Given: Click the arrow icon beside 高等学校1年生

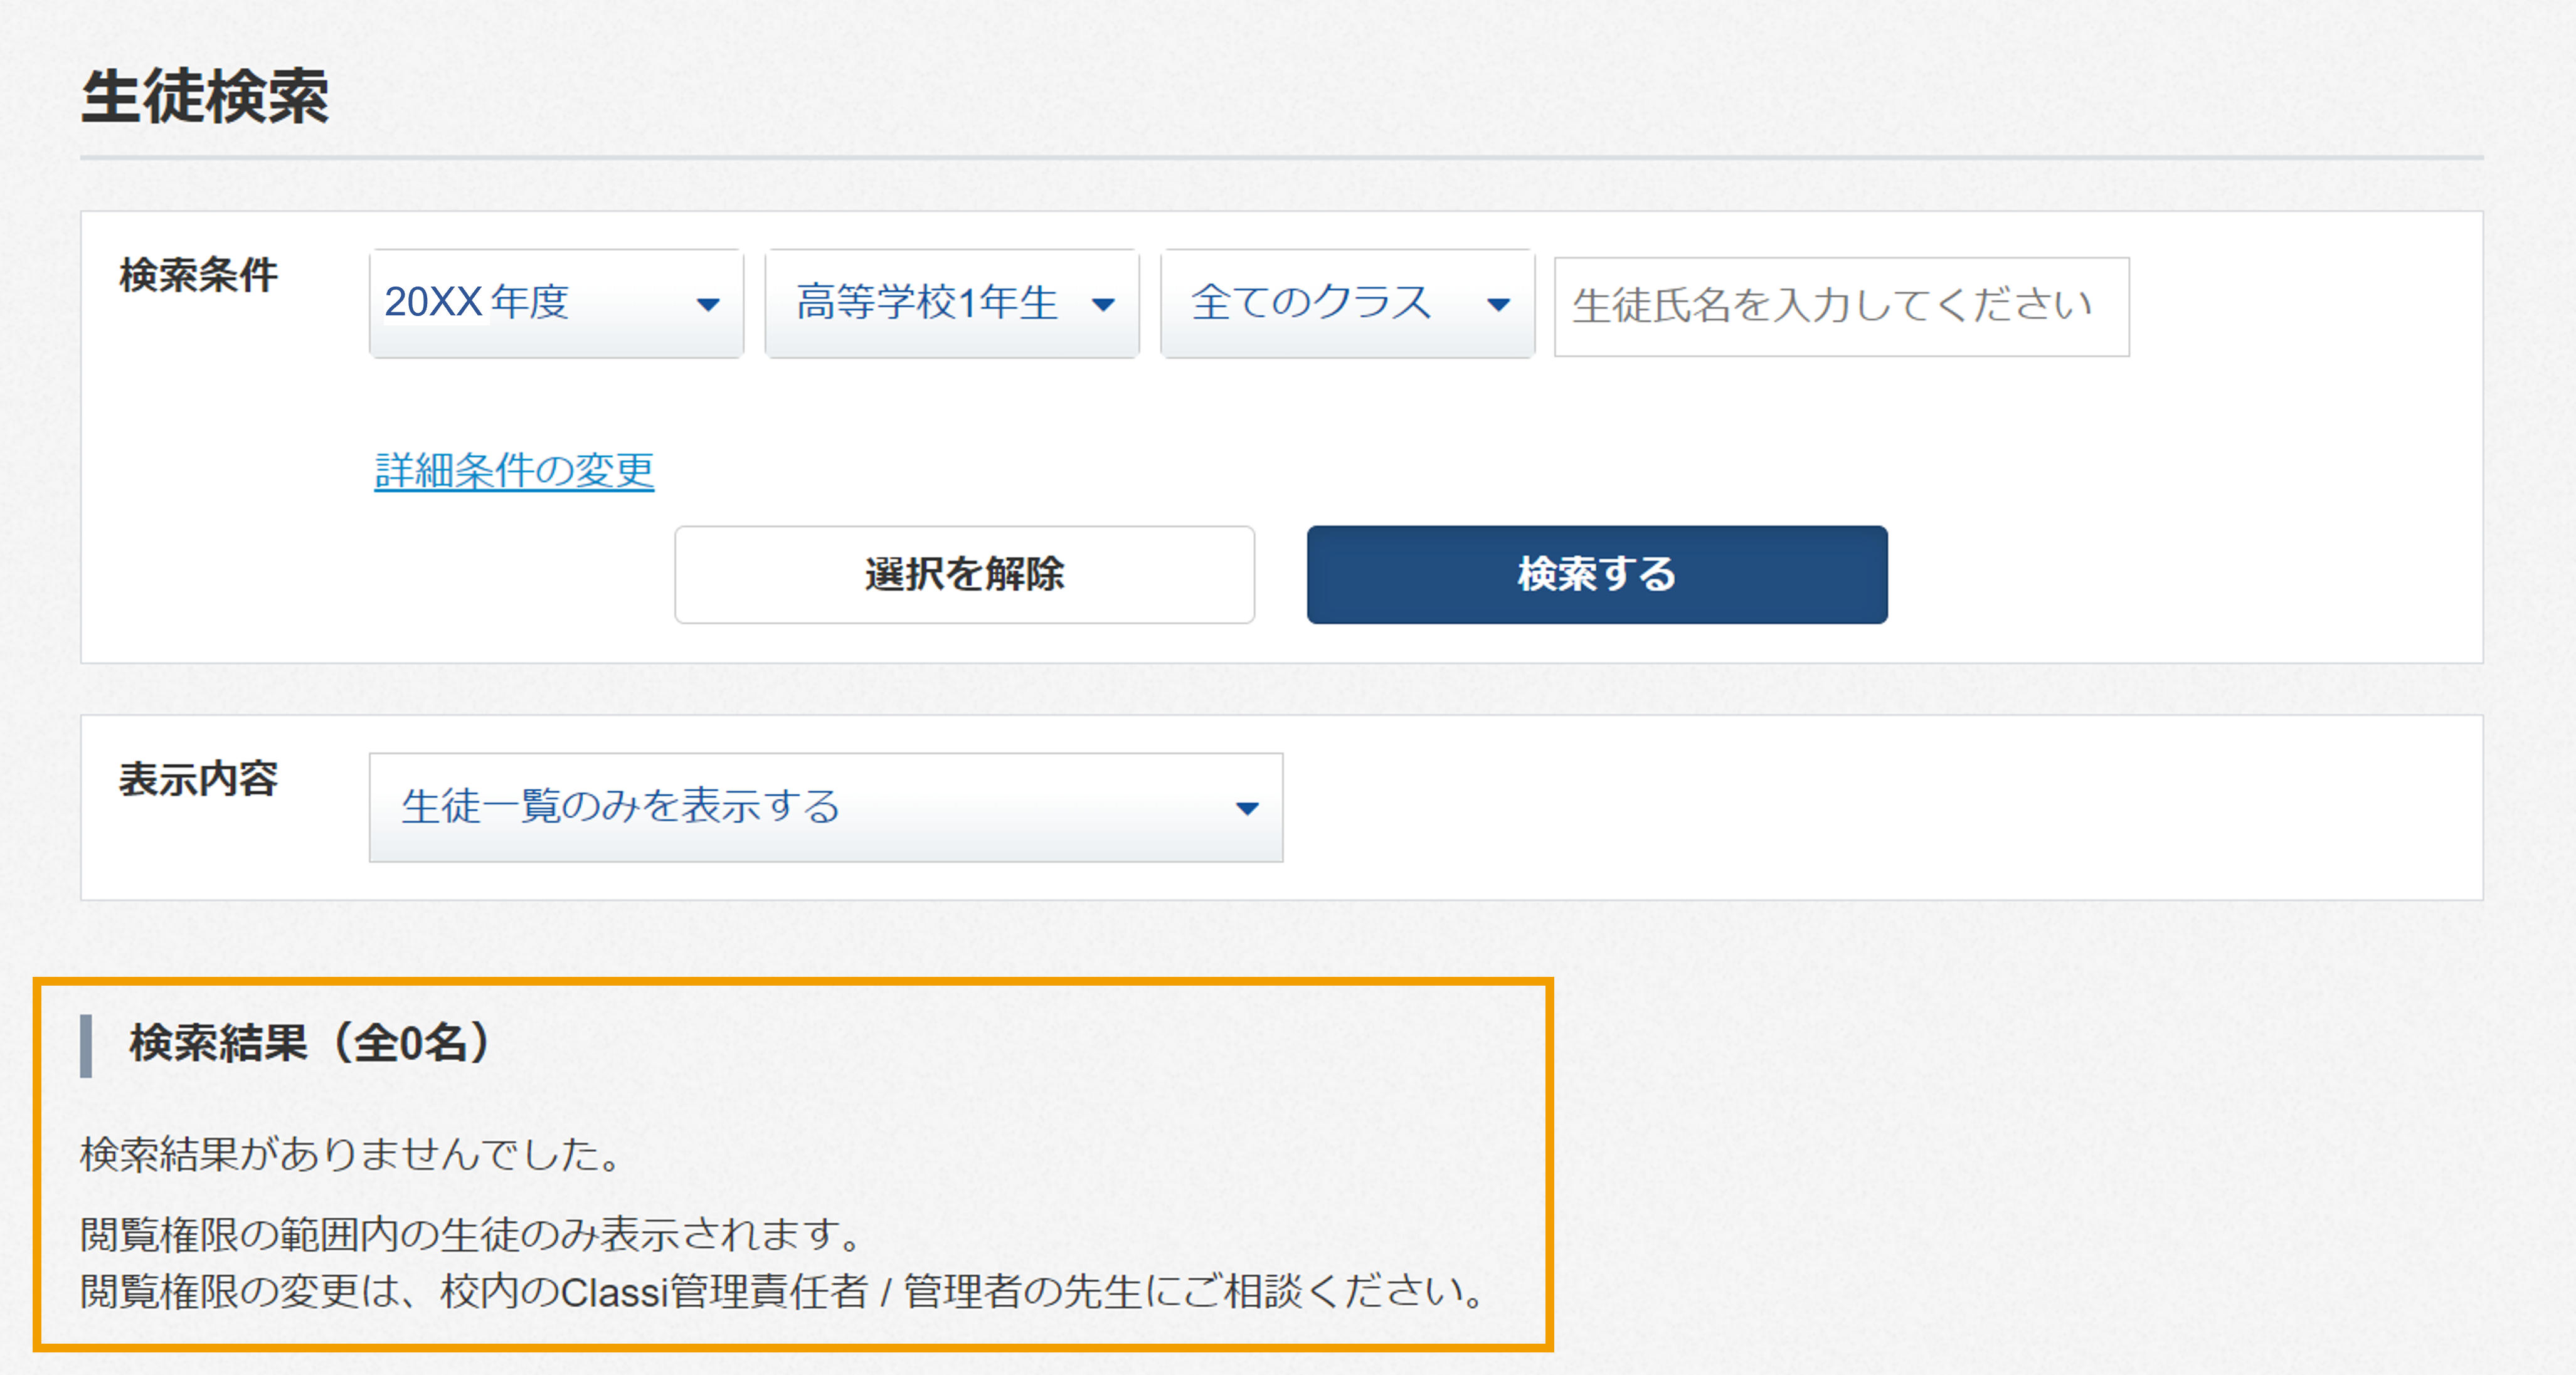Looking at the screenshot, I should (x=1103, y=305).
